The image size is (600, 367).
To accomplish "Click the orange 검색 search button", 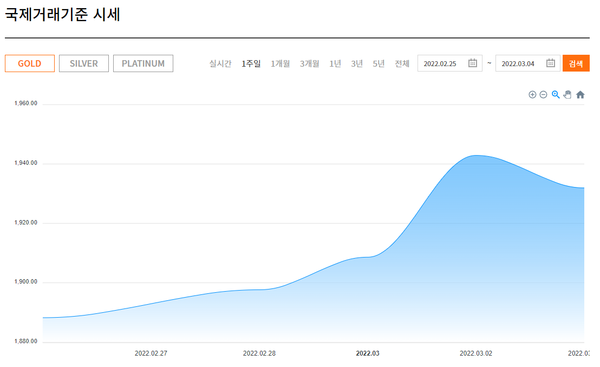I will tap(576, 64).
